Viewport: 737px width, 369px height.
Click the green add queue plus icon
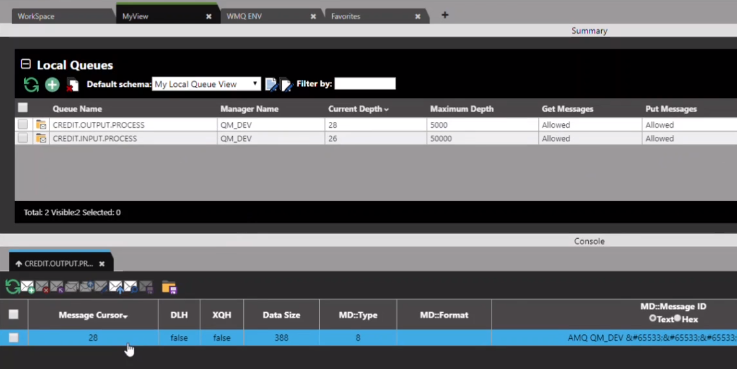coord(52,85)
